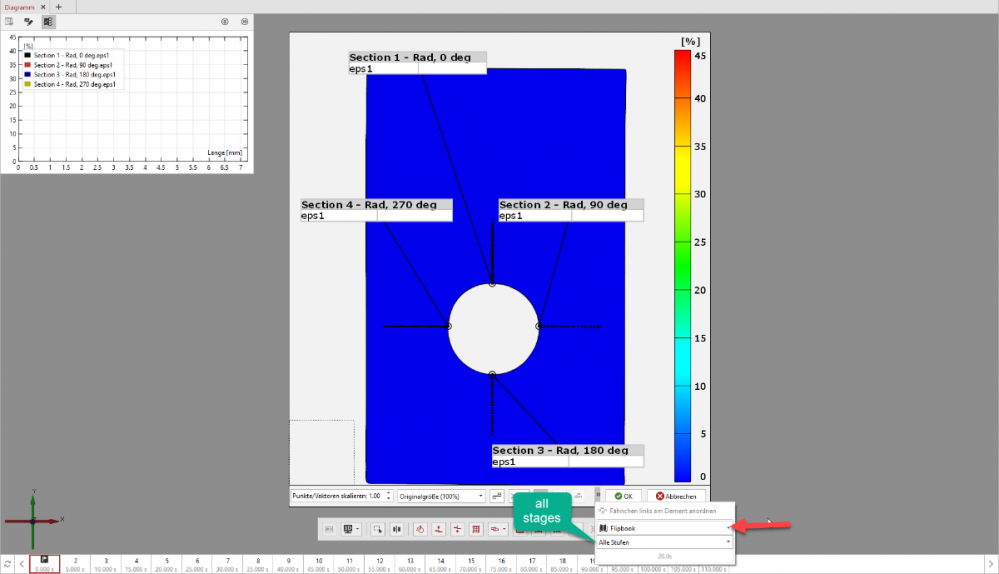Click the second Diagramm toolbar icon (edit)

[29, 21]
